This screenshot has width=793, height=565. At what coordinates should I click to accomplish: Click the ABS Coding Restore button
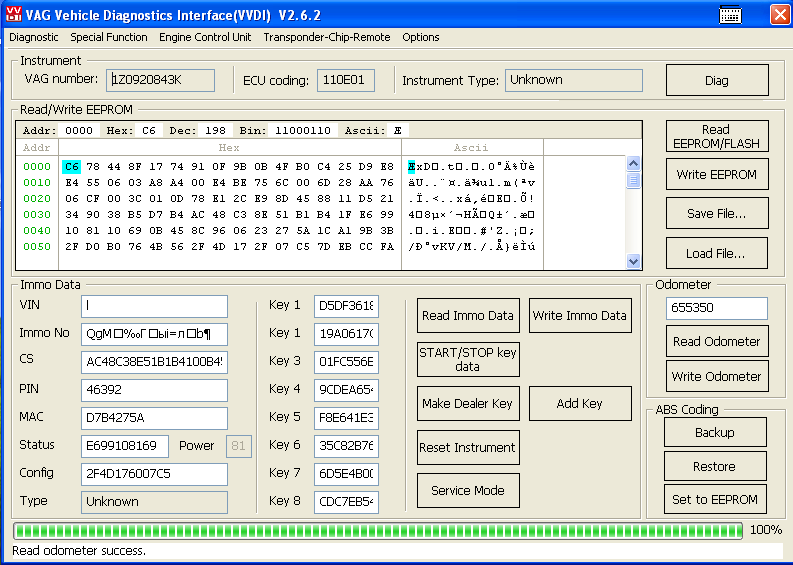pyautogui.click(x=715, y=466)
